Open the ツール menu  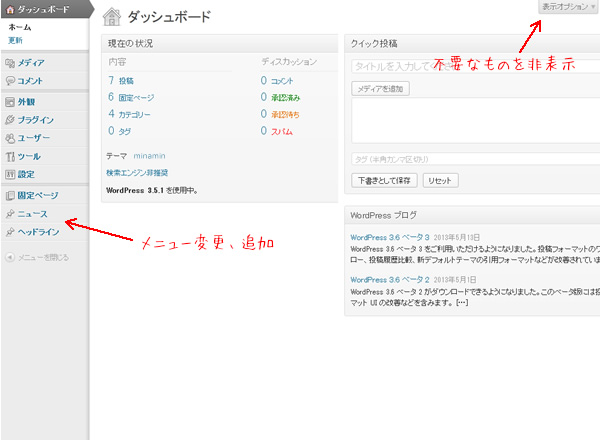[29, 156]
